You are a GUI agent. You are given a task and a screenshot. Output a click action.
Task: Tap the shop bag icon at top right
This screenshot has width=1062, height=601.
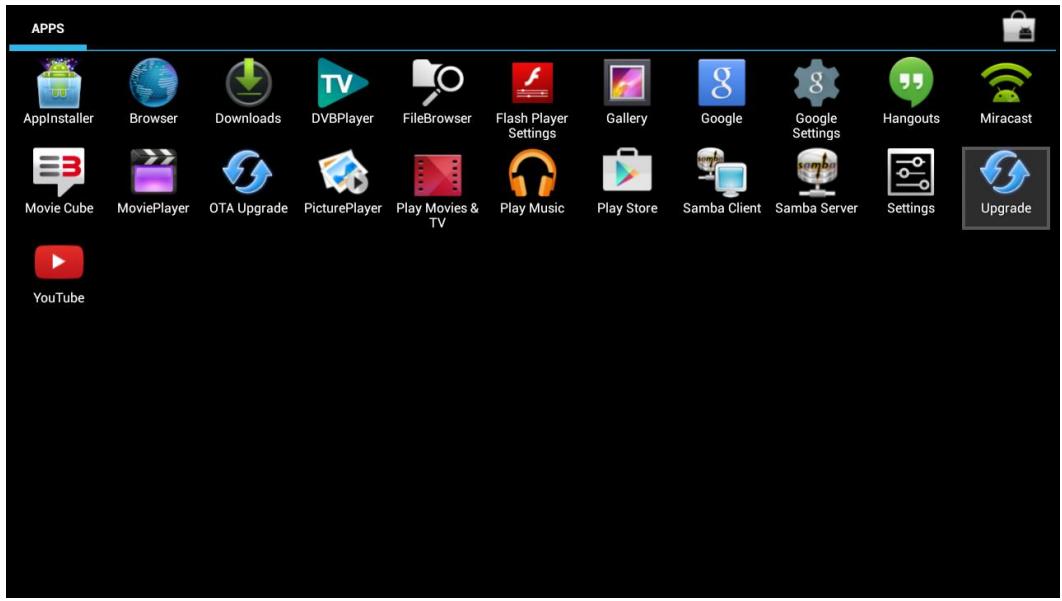point(1019,27)
